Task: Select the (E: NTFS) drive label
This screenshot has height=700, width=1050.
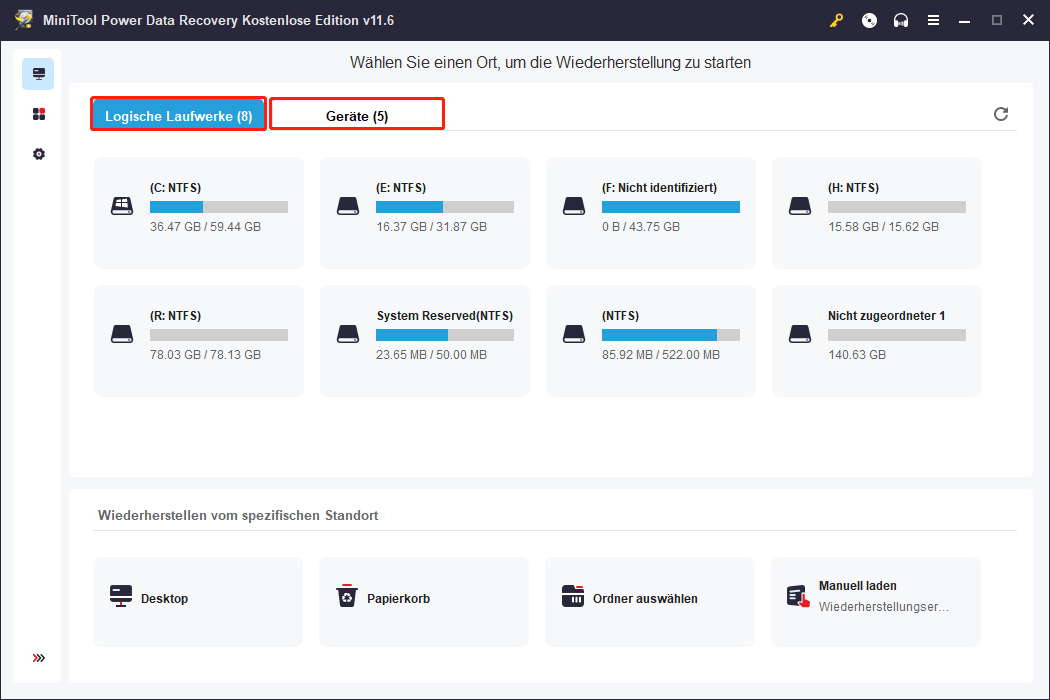Action: point(401,188)
